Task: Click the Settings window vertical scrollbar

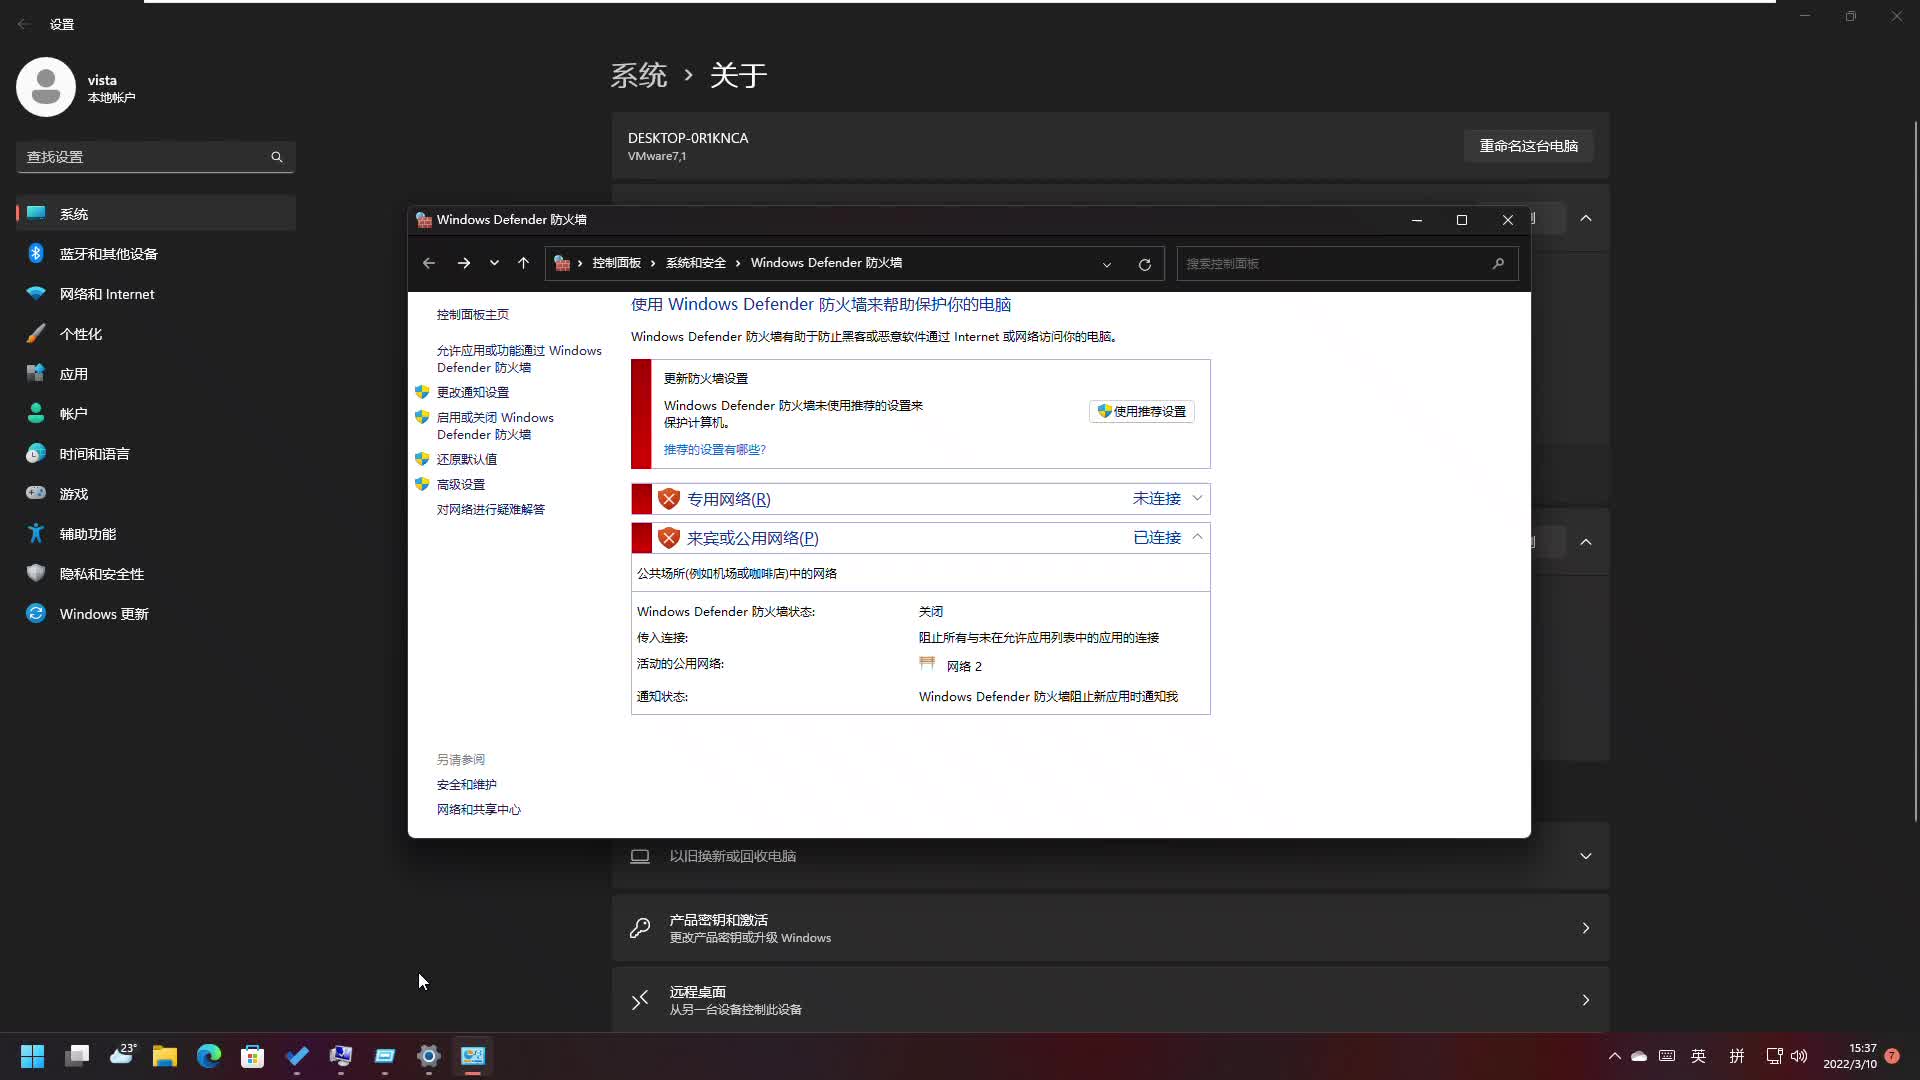Action: (x=1915, y=470)
